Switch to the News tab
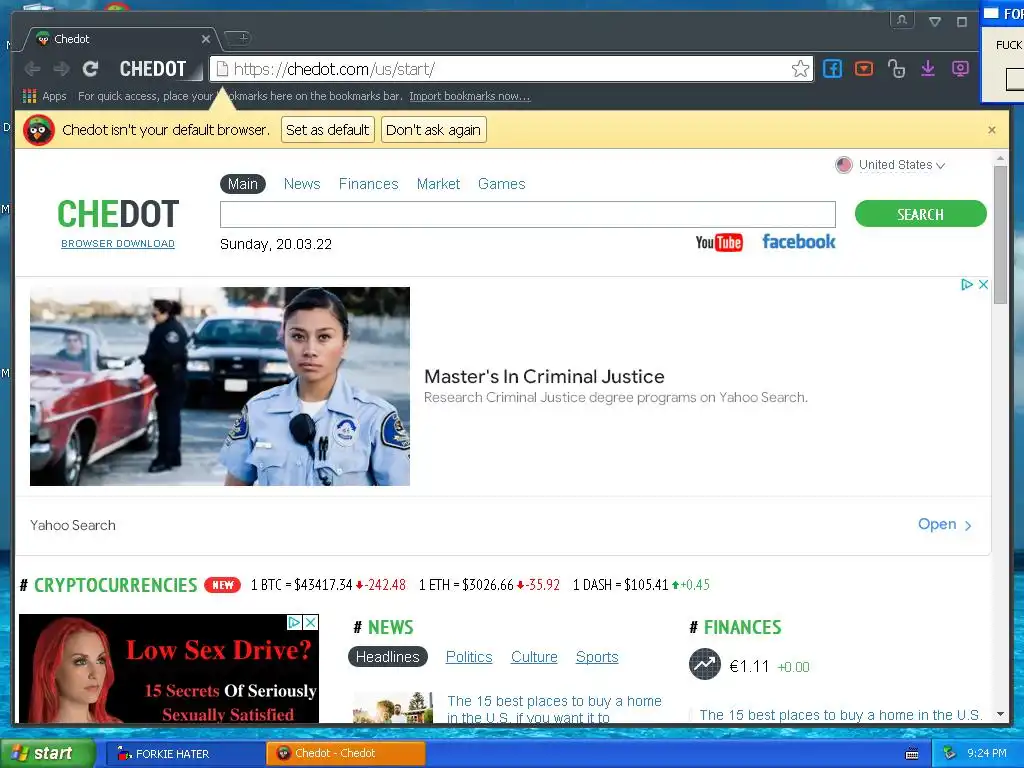1024x768 pixels. pyautogui.click(x=302, y=184)
